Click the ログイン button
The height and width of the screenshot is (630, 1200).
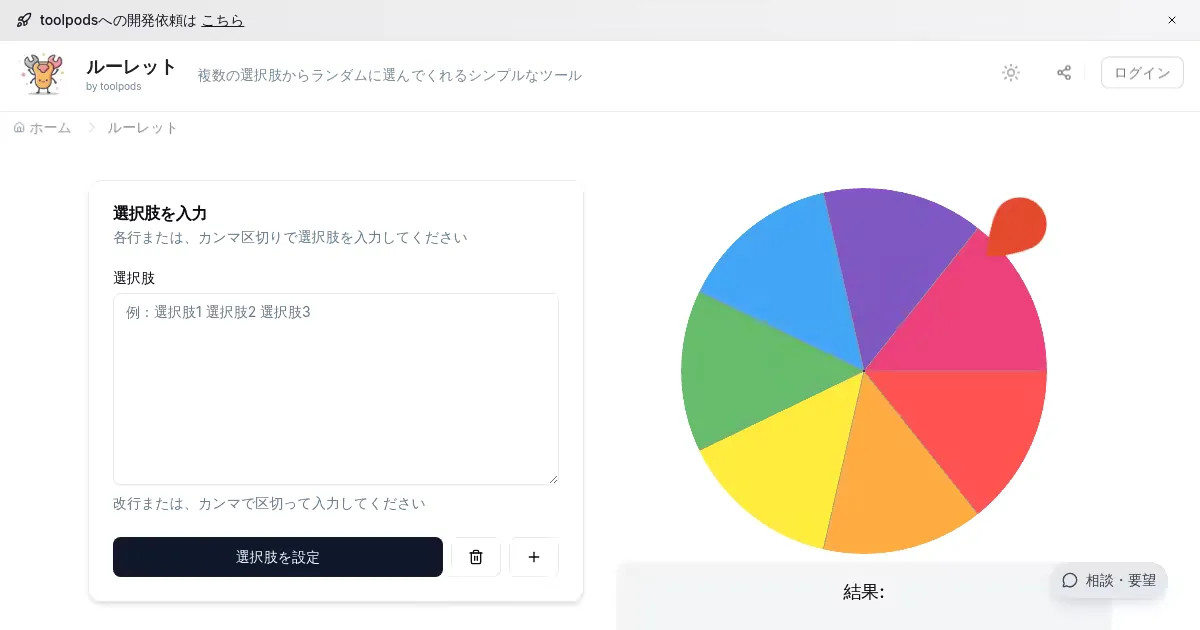pyautogui.click(x=1142, y=73)
